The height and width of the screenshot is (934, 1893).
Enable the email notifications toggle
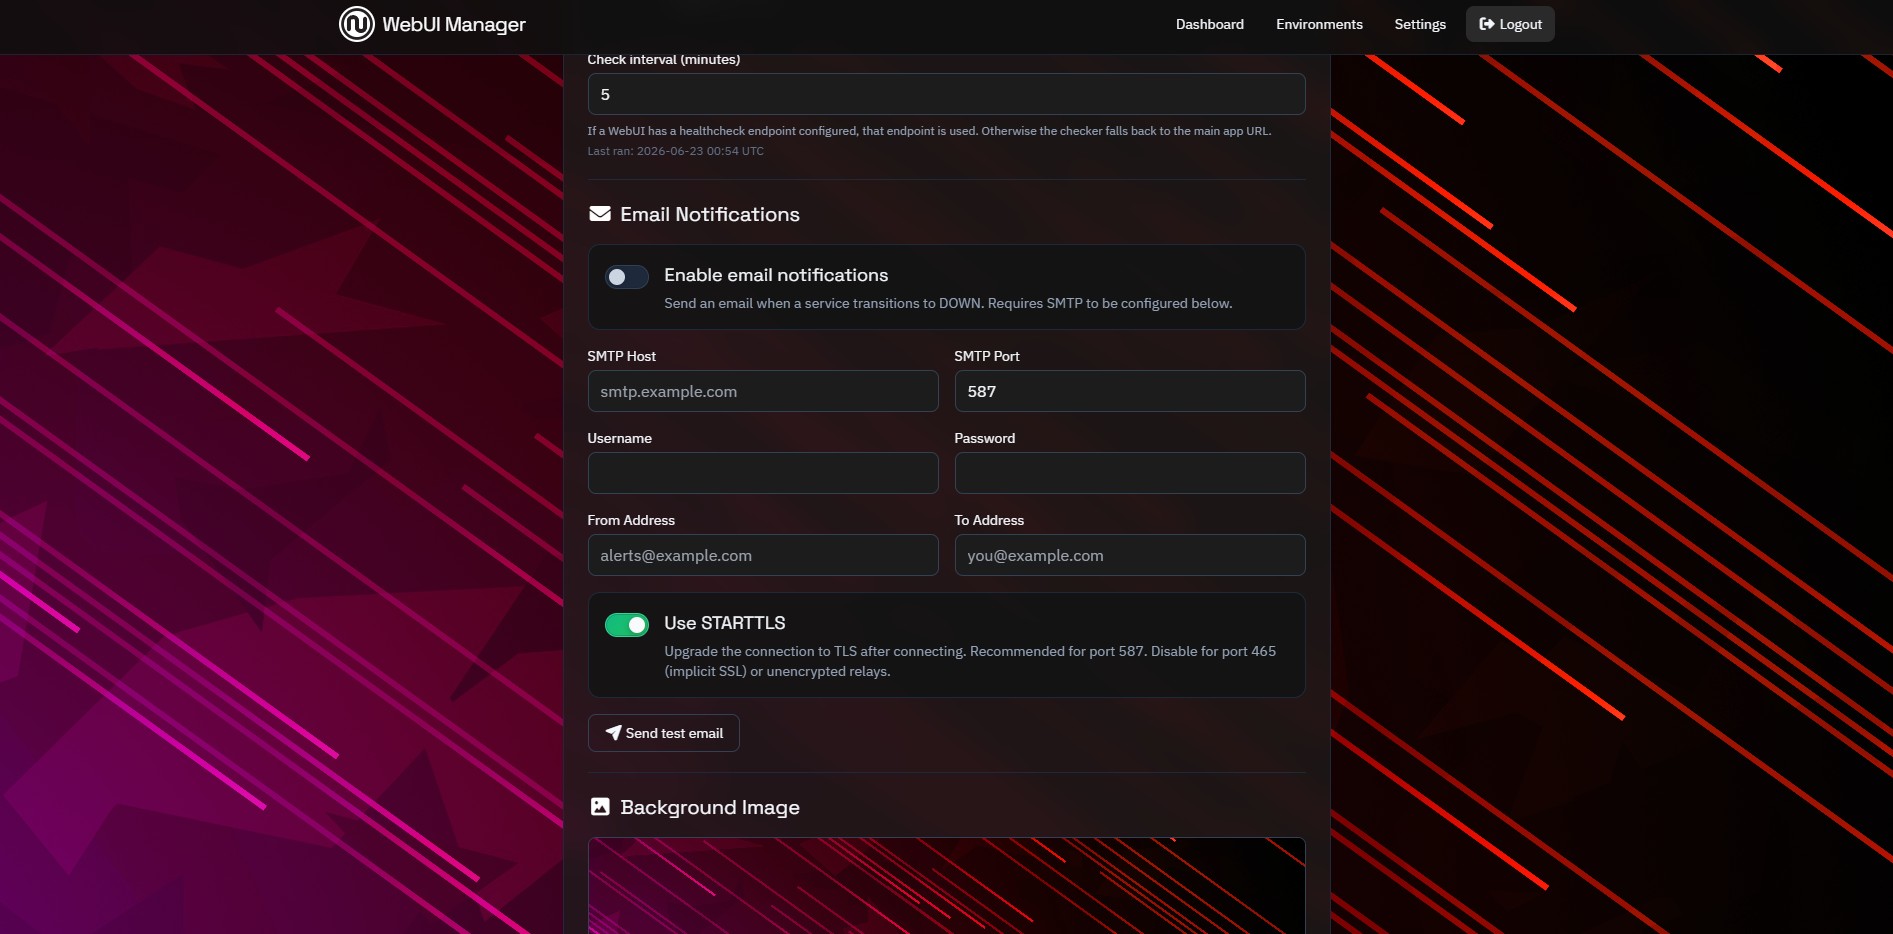pos(627,277)
